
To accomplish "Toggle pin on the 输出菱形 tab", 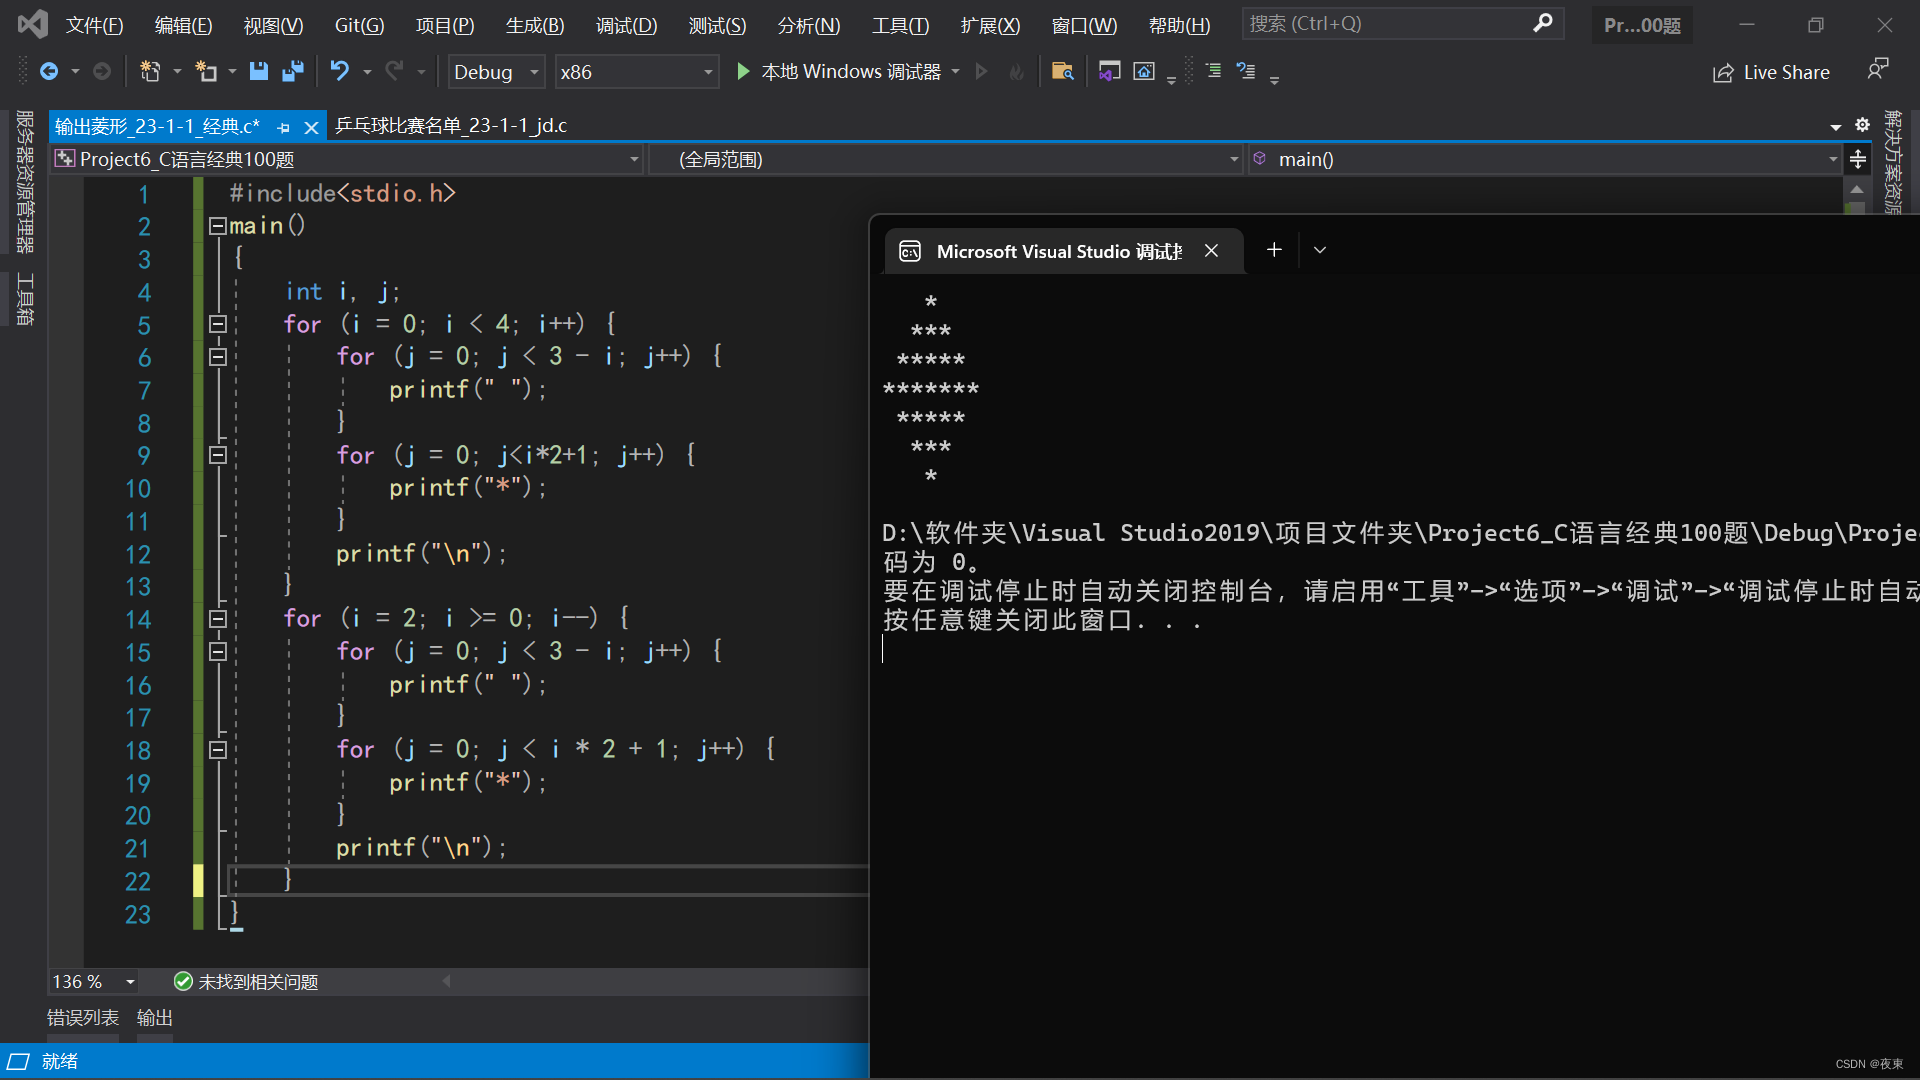I will point(284,127).
